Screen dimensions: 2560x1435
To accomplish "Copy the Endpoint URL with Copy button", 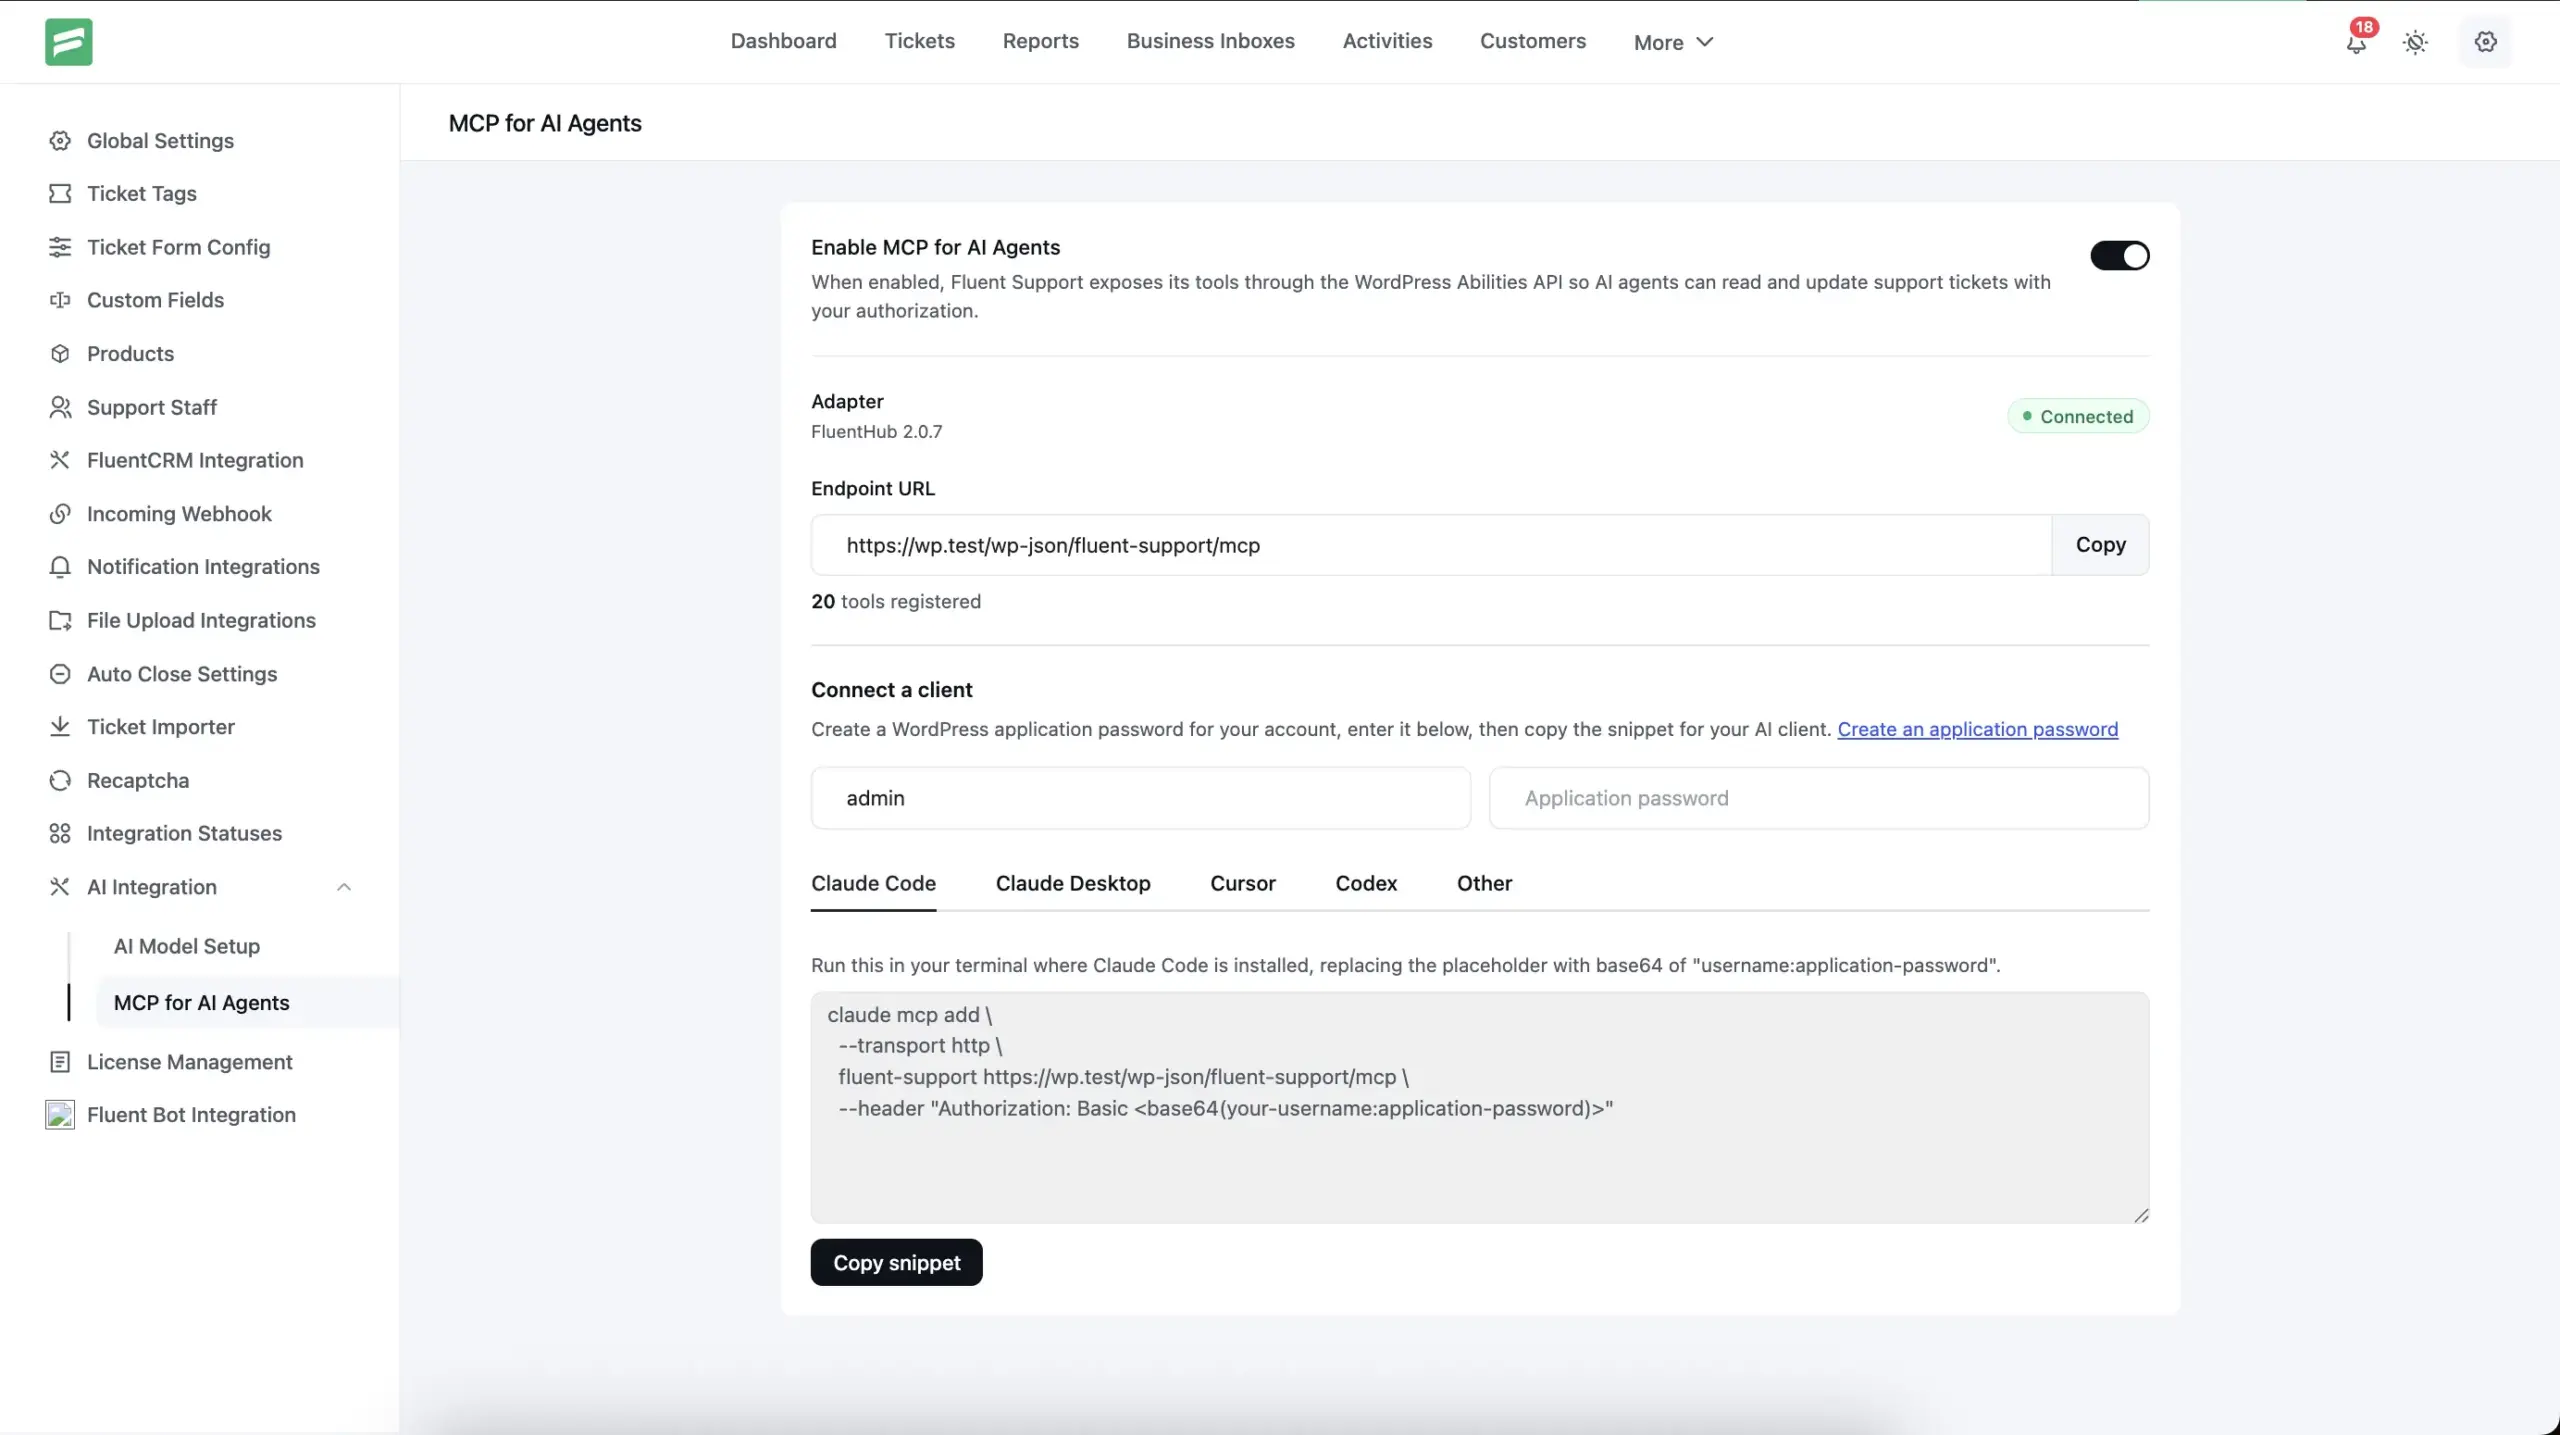I will point(2100,545).
